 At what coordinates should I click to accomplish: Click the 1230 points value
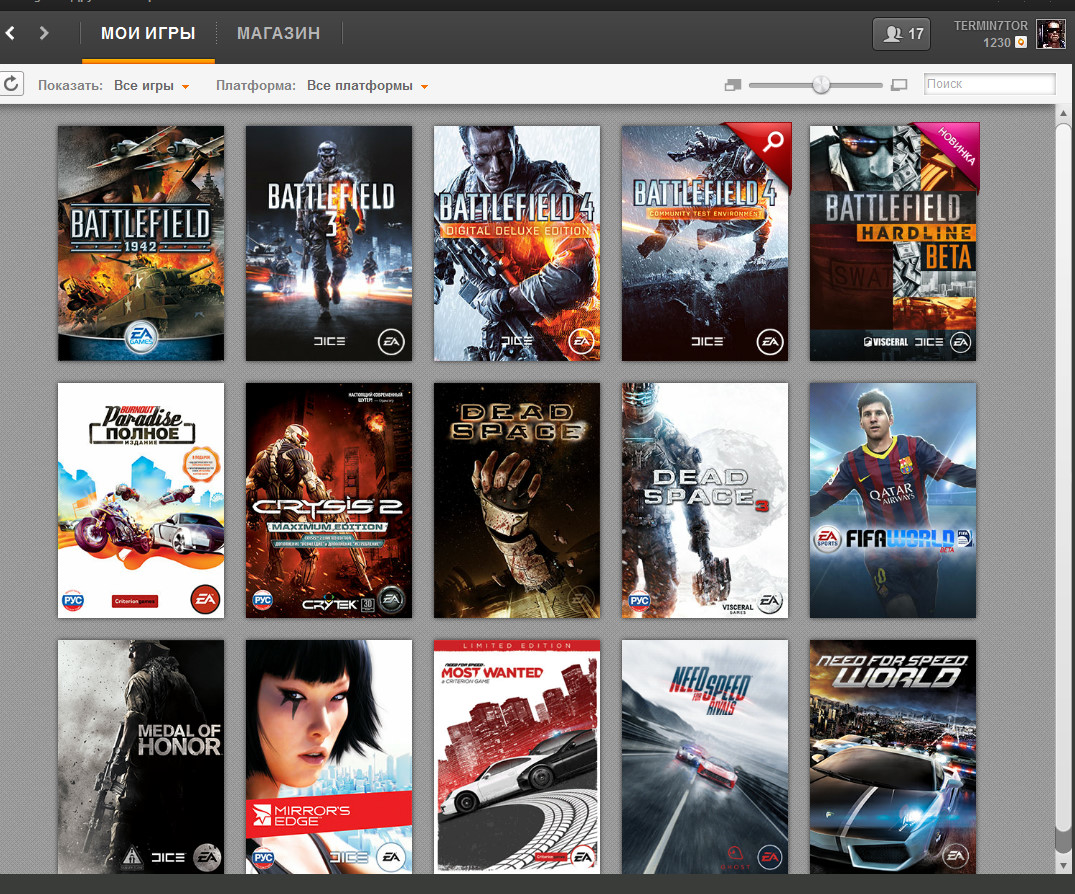click(997, 43)
